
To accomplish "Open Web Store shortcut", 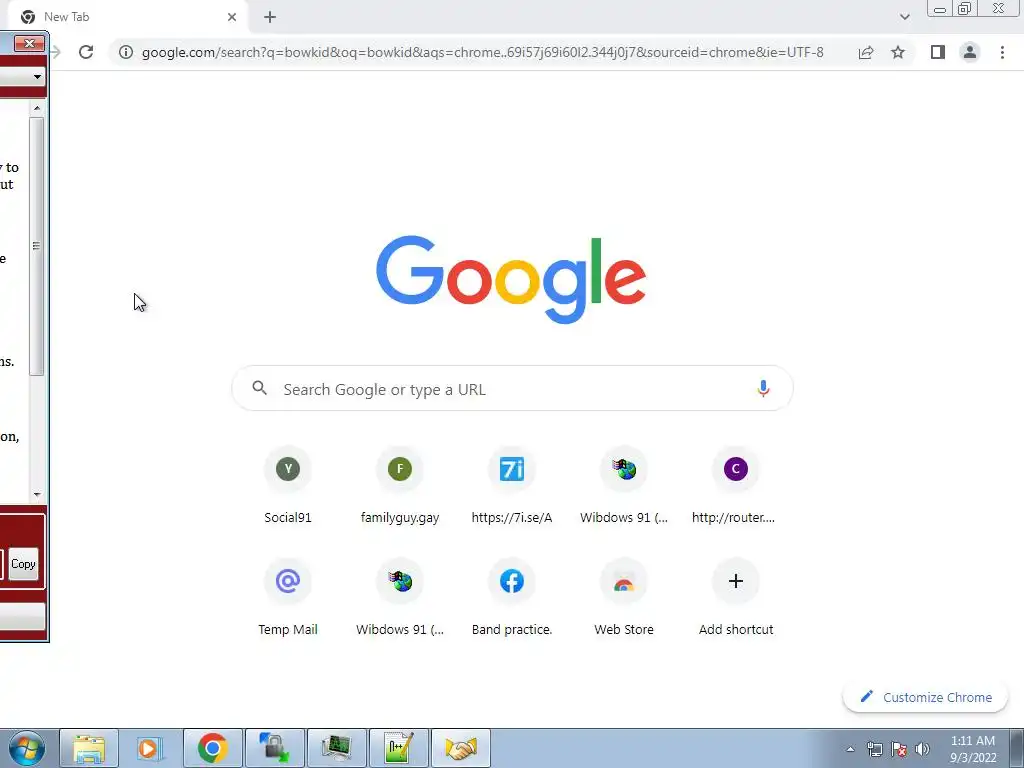I will click(x=624, y=599).
